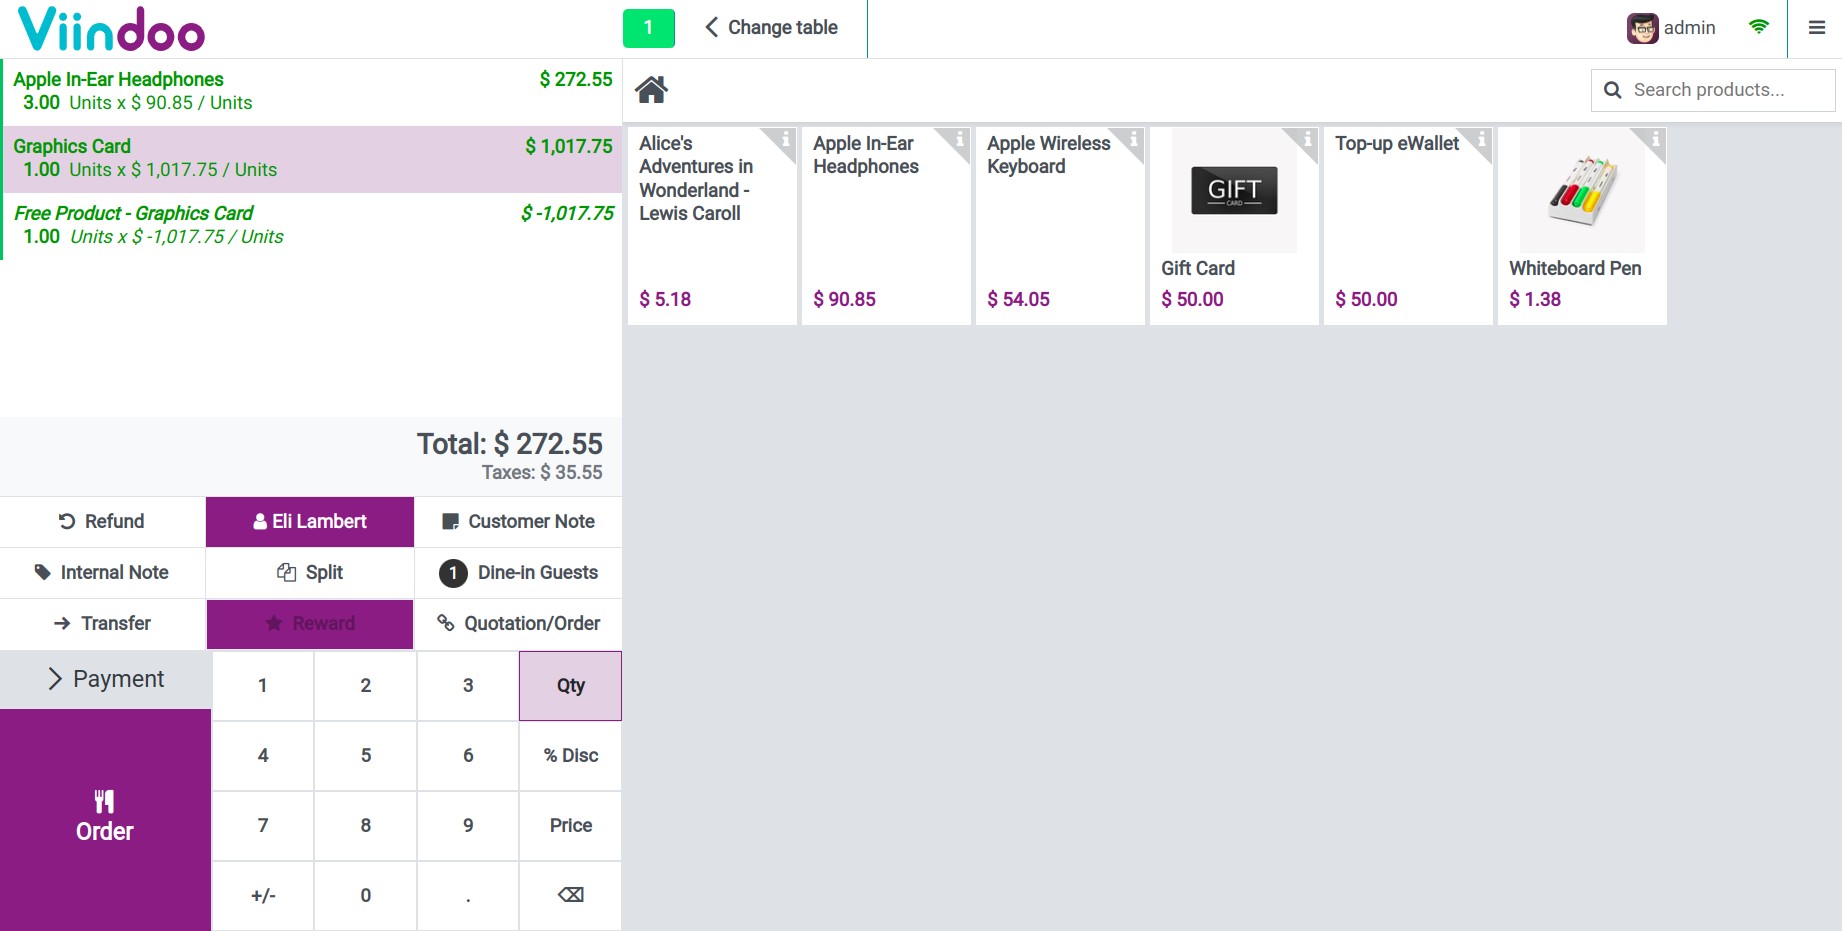Open customer Eli Lambert
The width and height of the screenshot is (1842, 931).
point(310,521)
